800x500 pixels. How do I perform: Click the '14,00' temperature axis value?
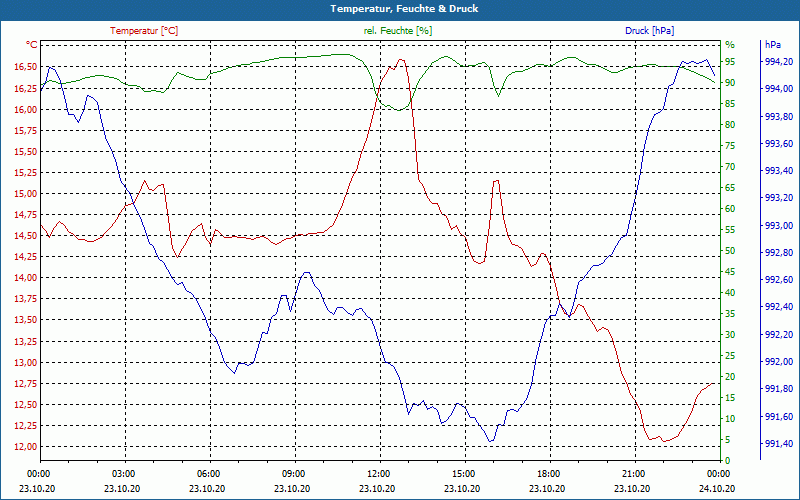coord(24,278)
